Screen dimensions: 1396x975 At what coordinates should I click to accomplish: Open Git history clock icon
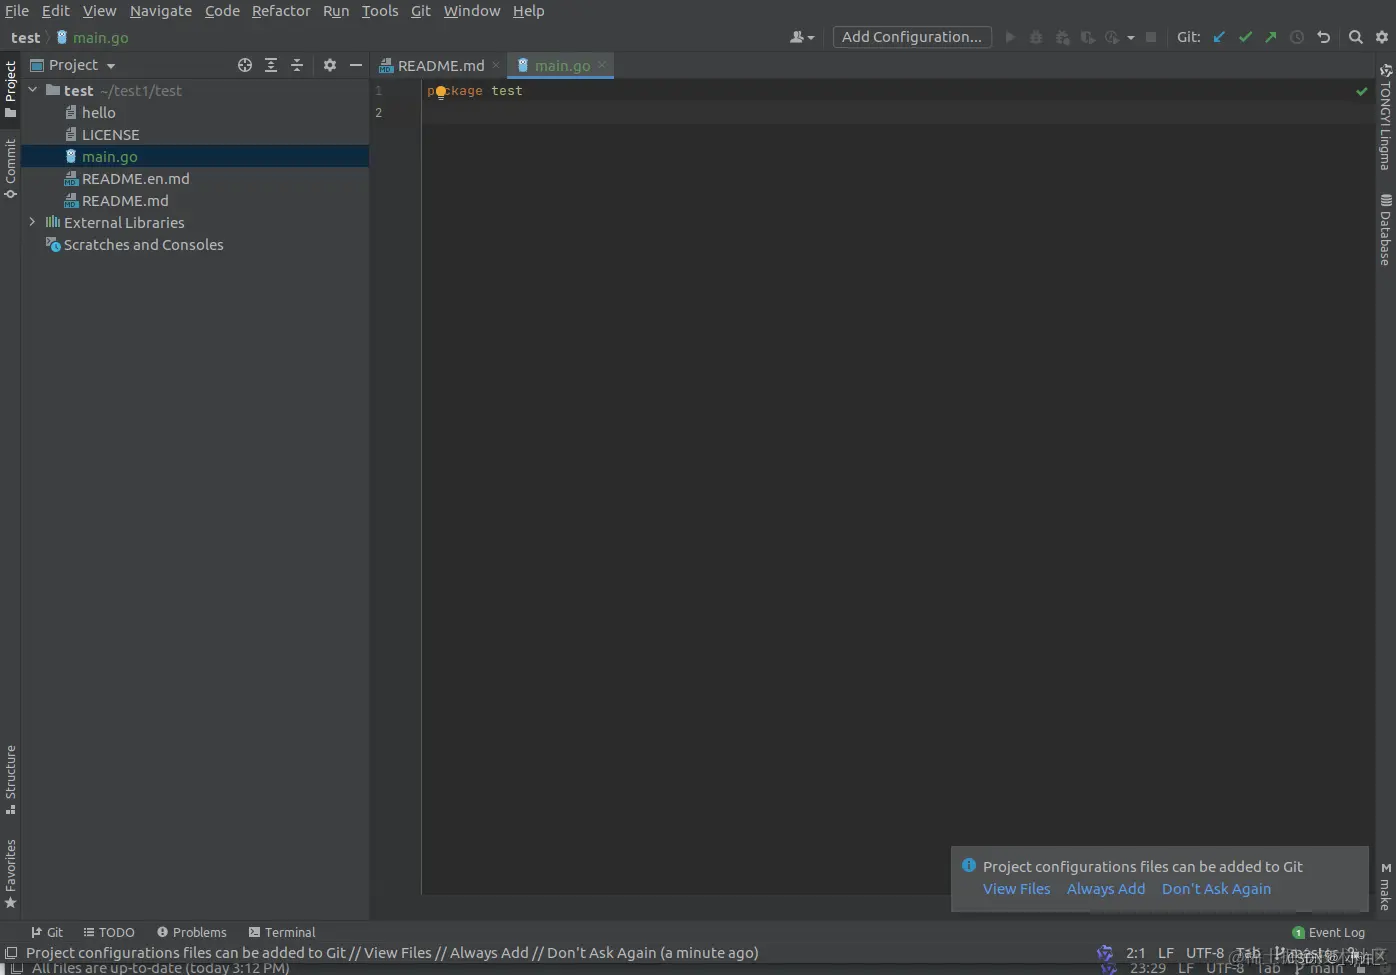click(1297, 37)
